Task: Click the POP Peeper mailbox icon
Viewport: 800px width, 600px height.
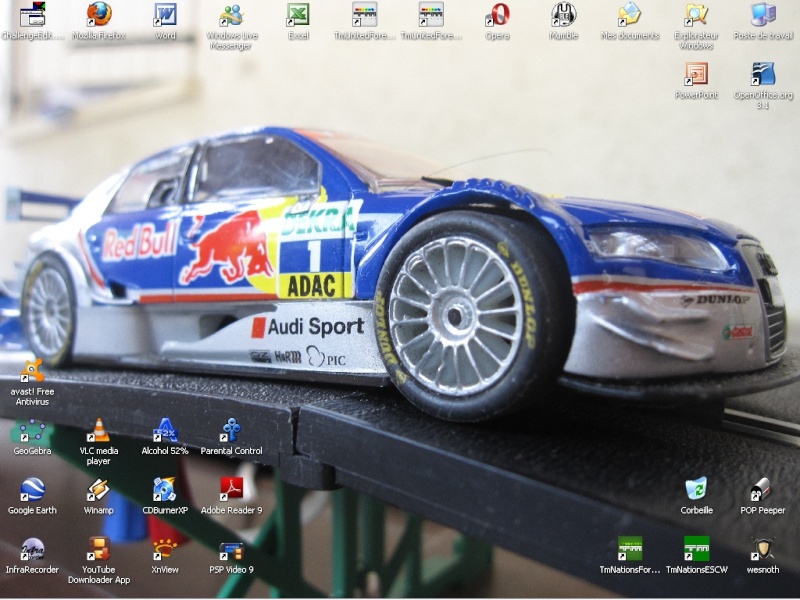Action: pos(763,489)
